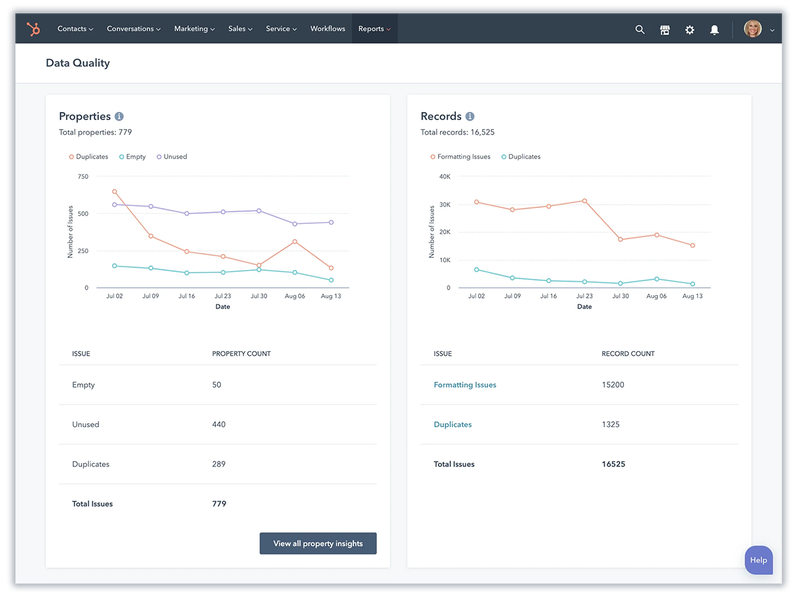Image resolution: width=800 pixels, height=595 pixels.
Task: Go to Workflows in the navigation
Action: [x=328, y=29]
